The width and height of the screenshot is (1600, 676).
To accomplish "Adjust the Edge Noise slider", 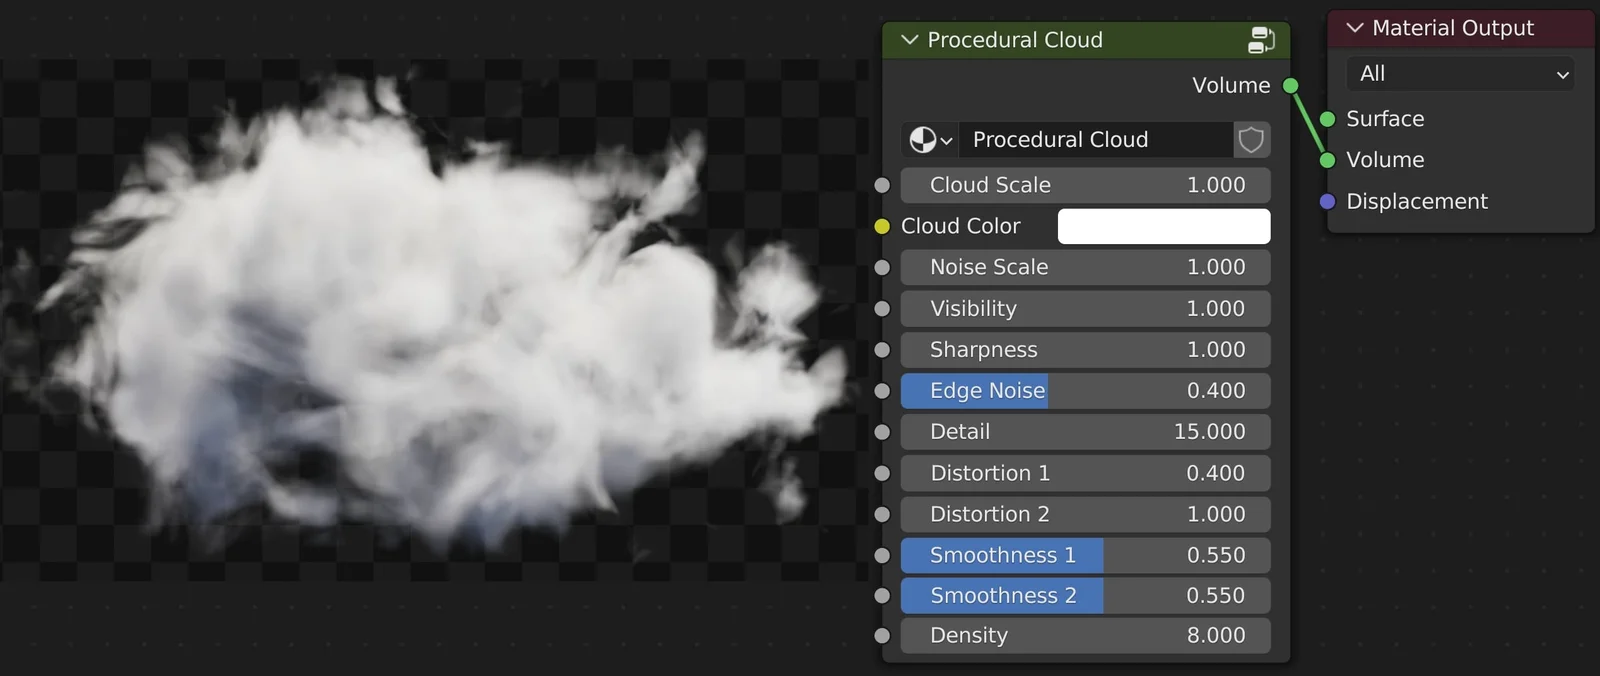I will (1086, 391).
